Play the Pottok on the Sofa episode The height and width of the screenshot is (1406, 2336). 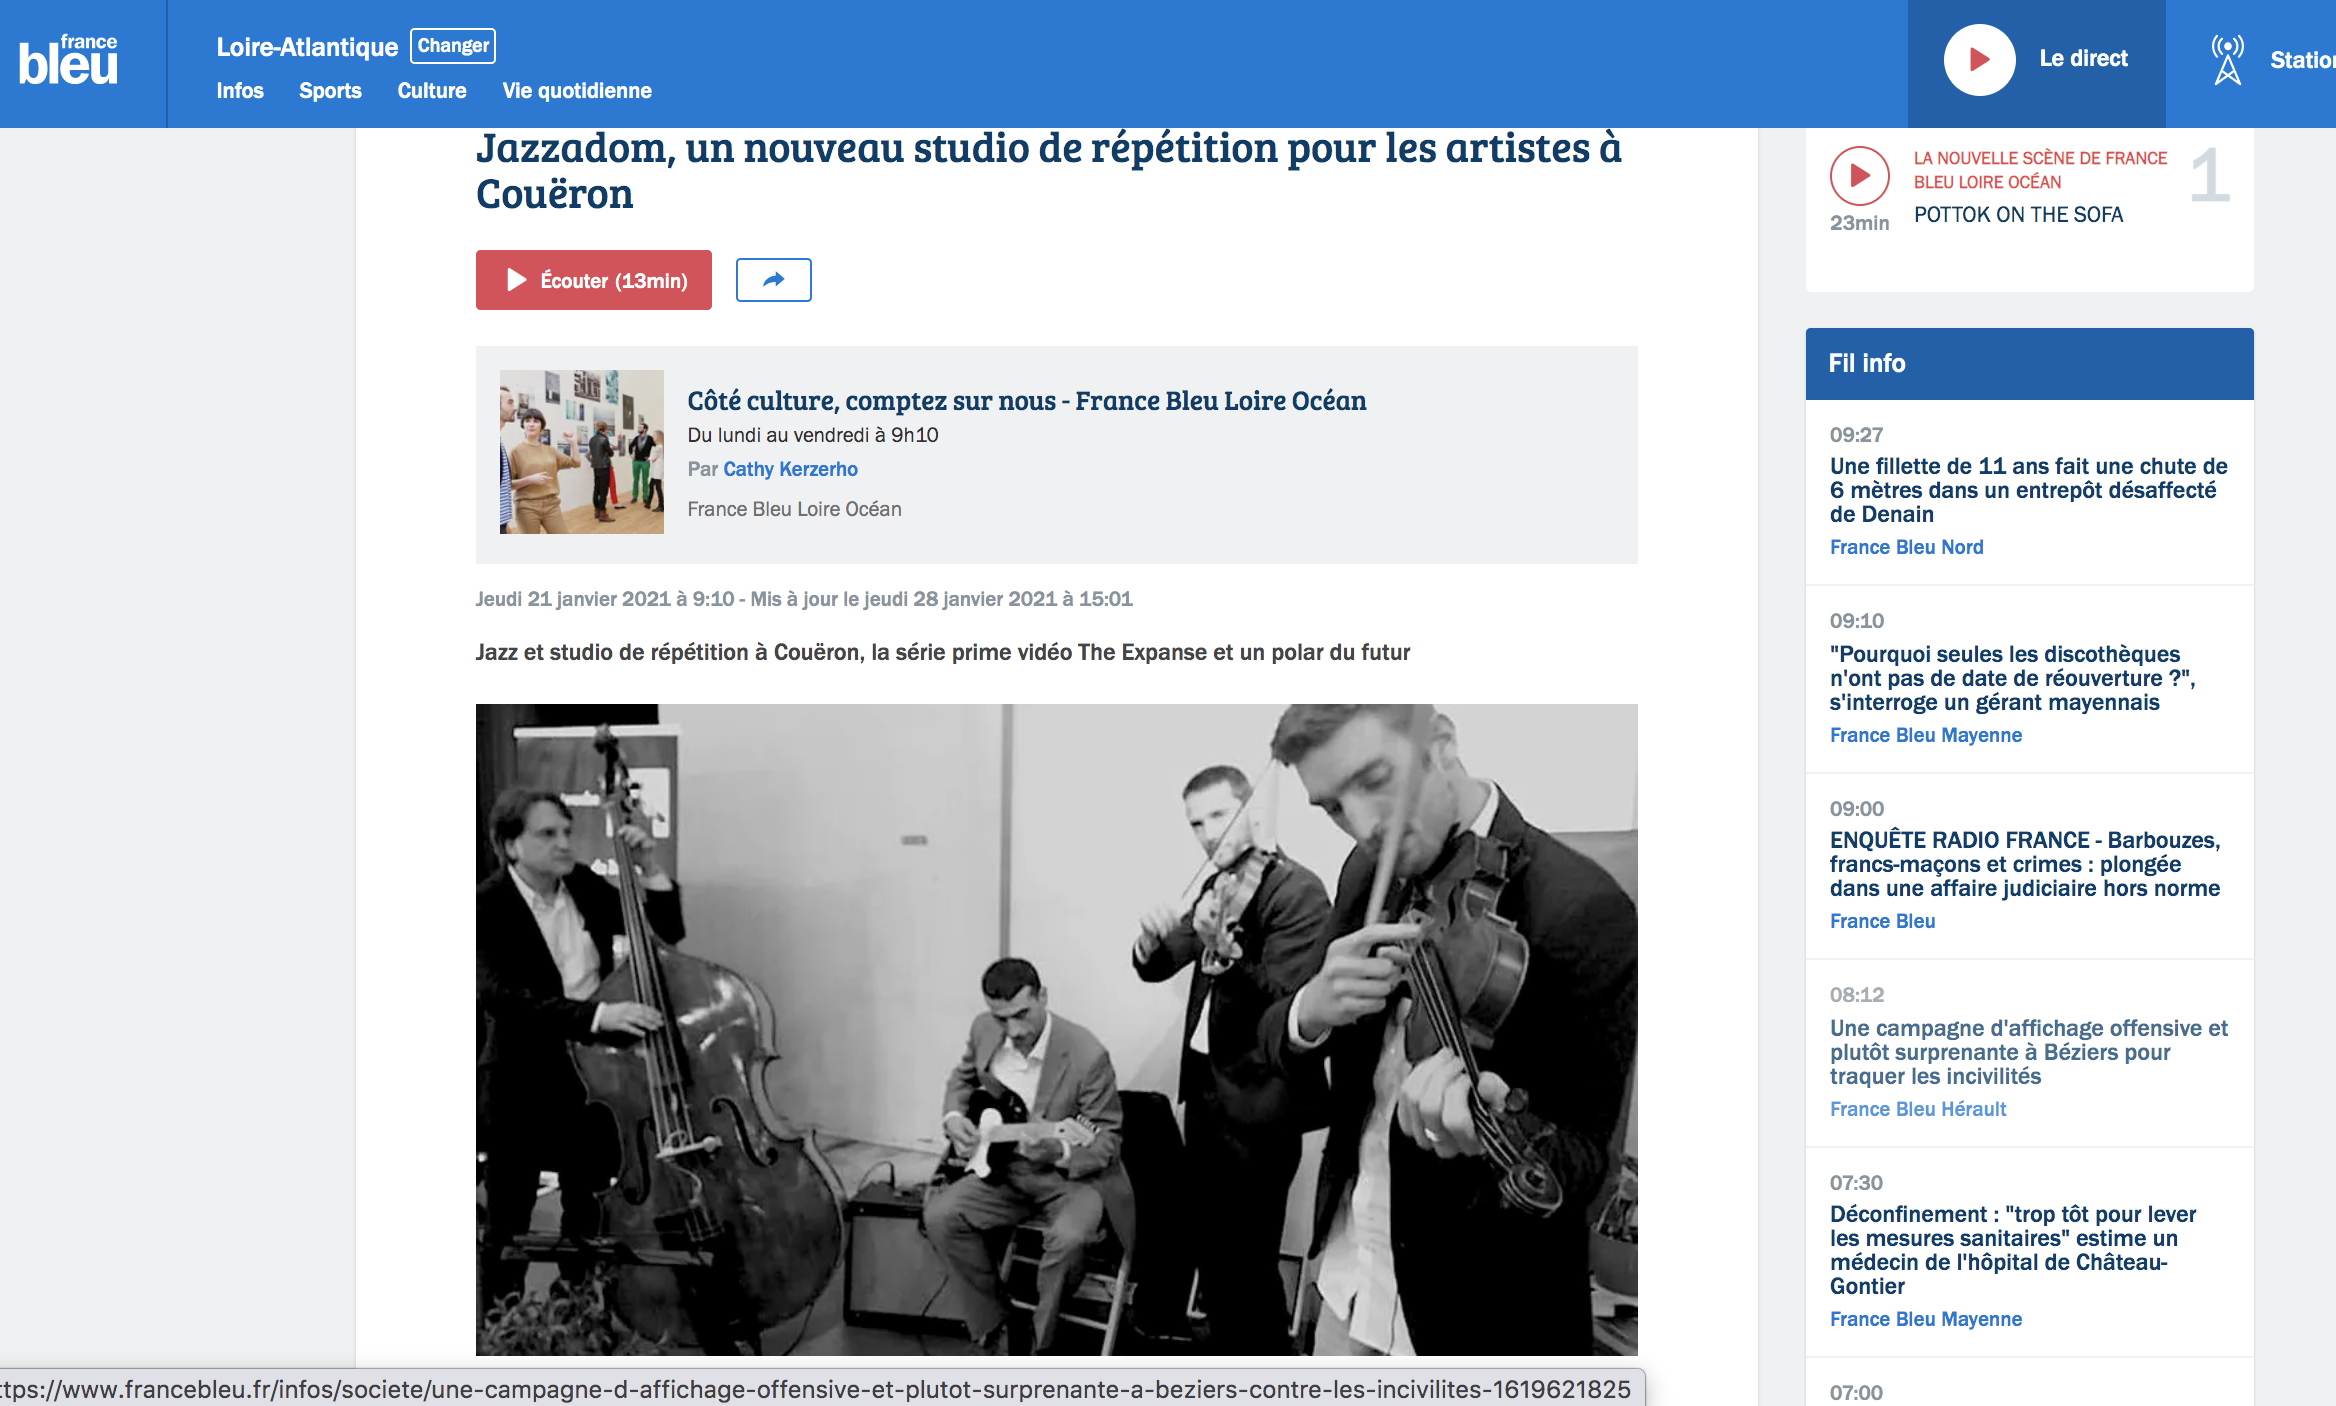pyautogui.click(x=1859, y=176)
